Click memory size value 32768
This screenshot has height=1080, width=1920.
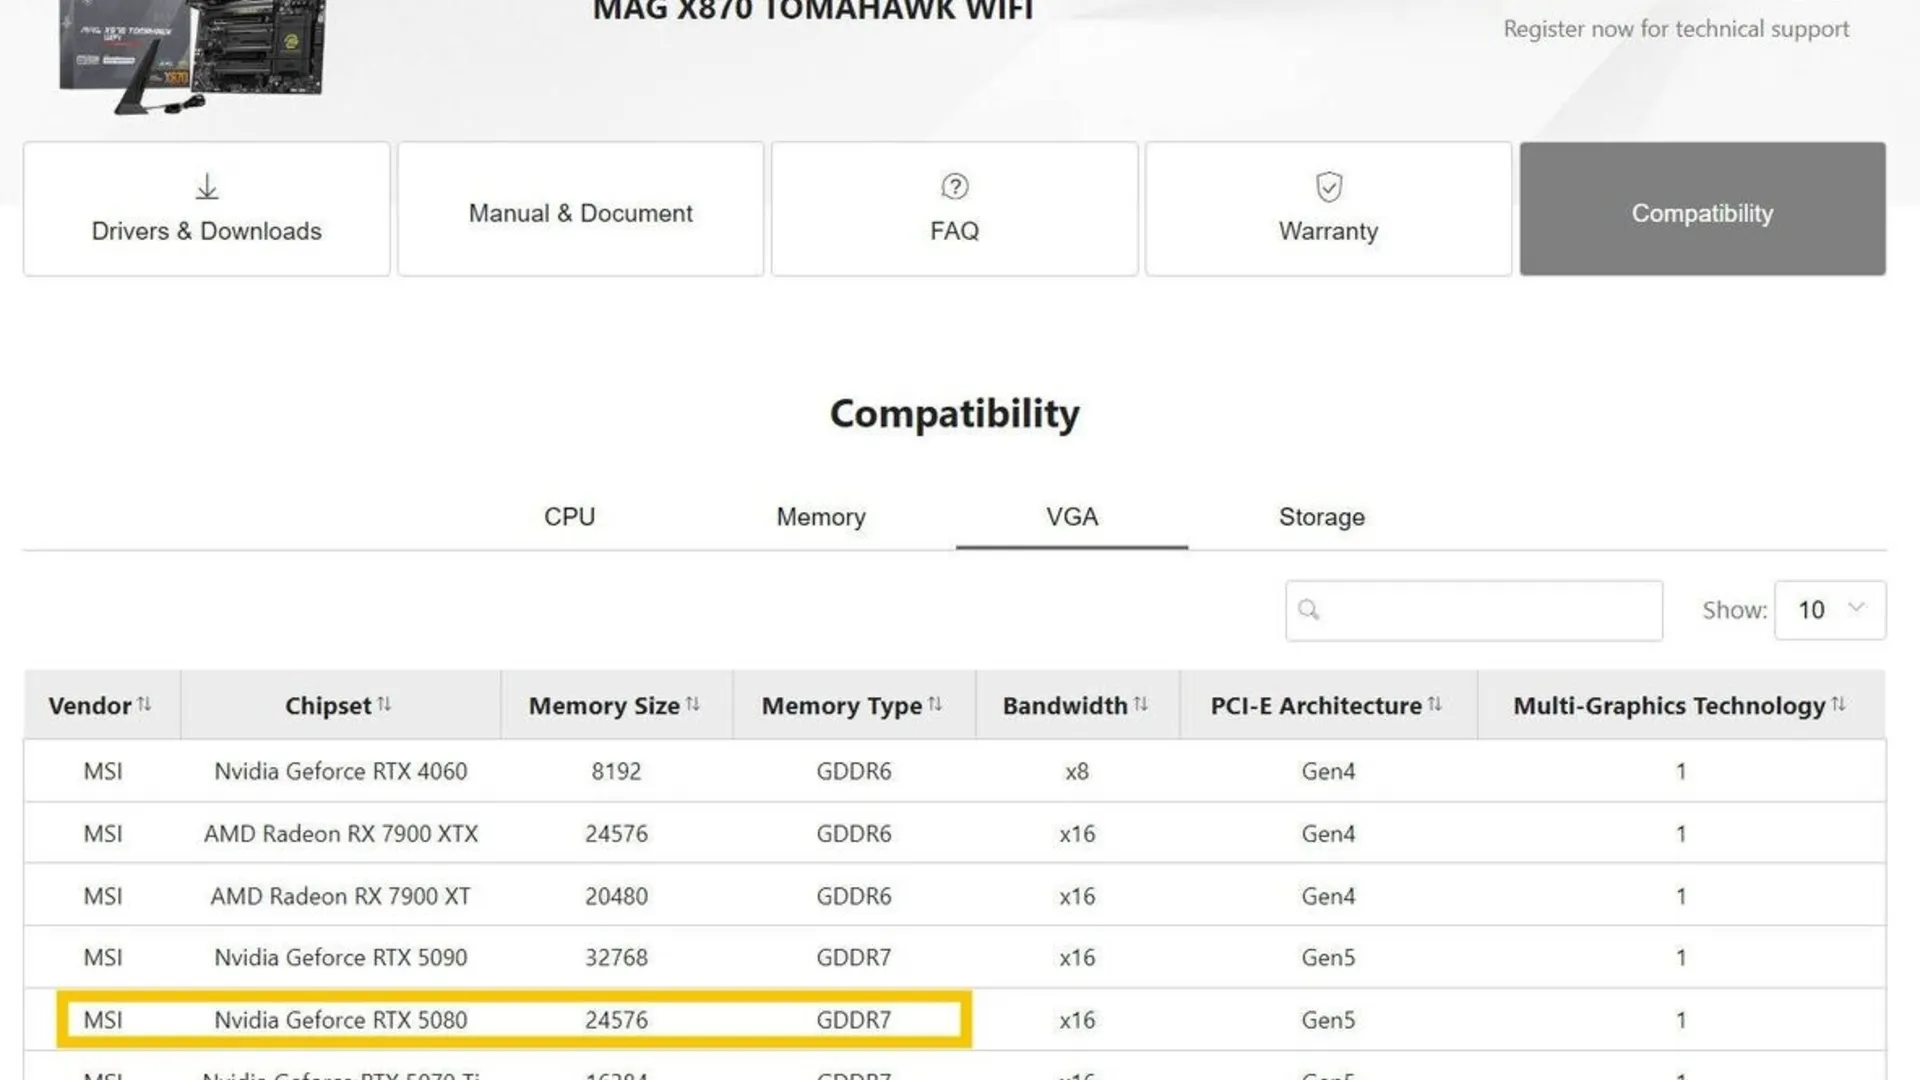(x=616, y=957)
